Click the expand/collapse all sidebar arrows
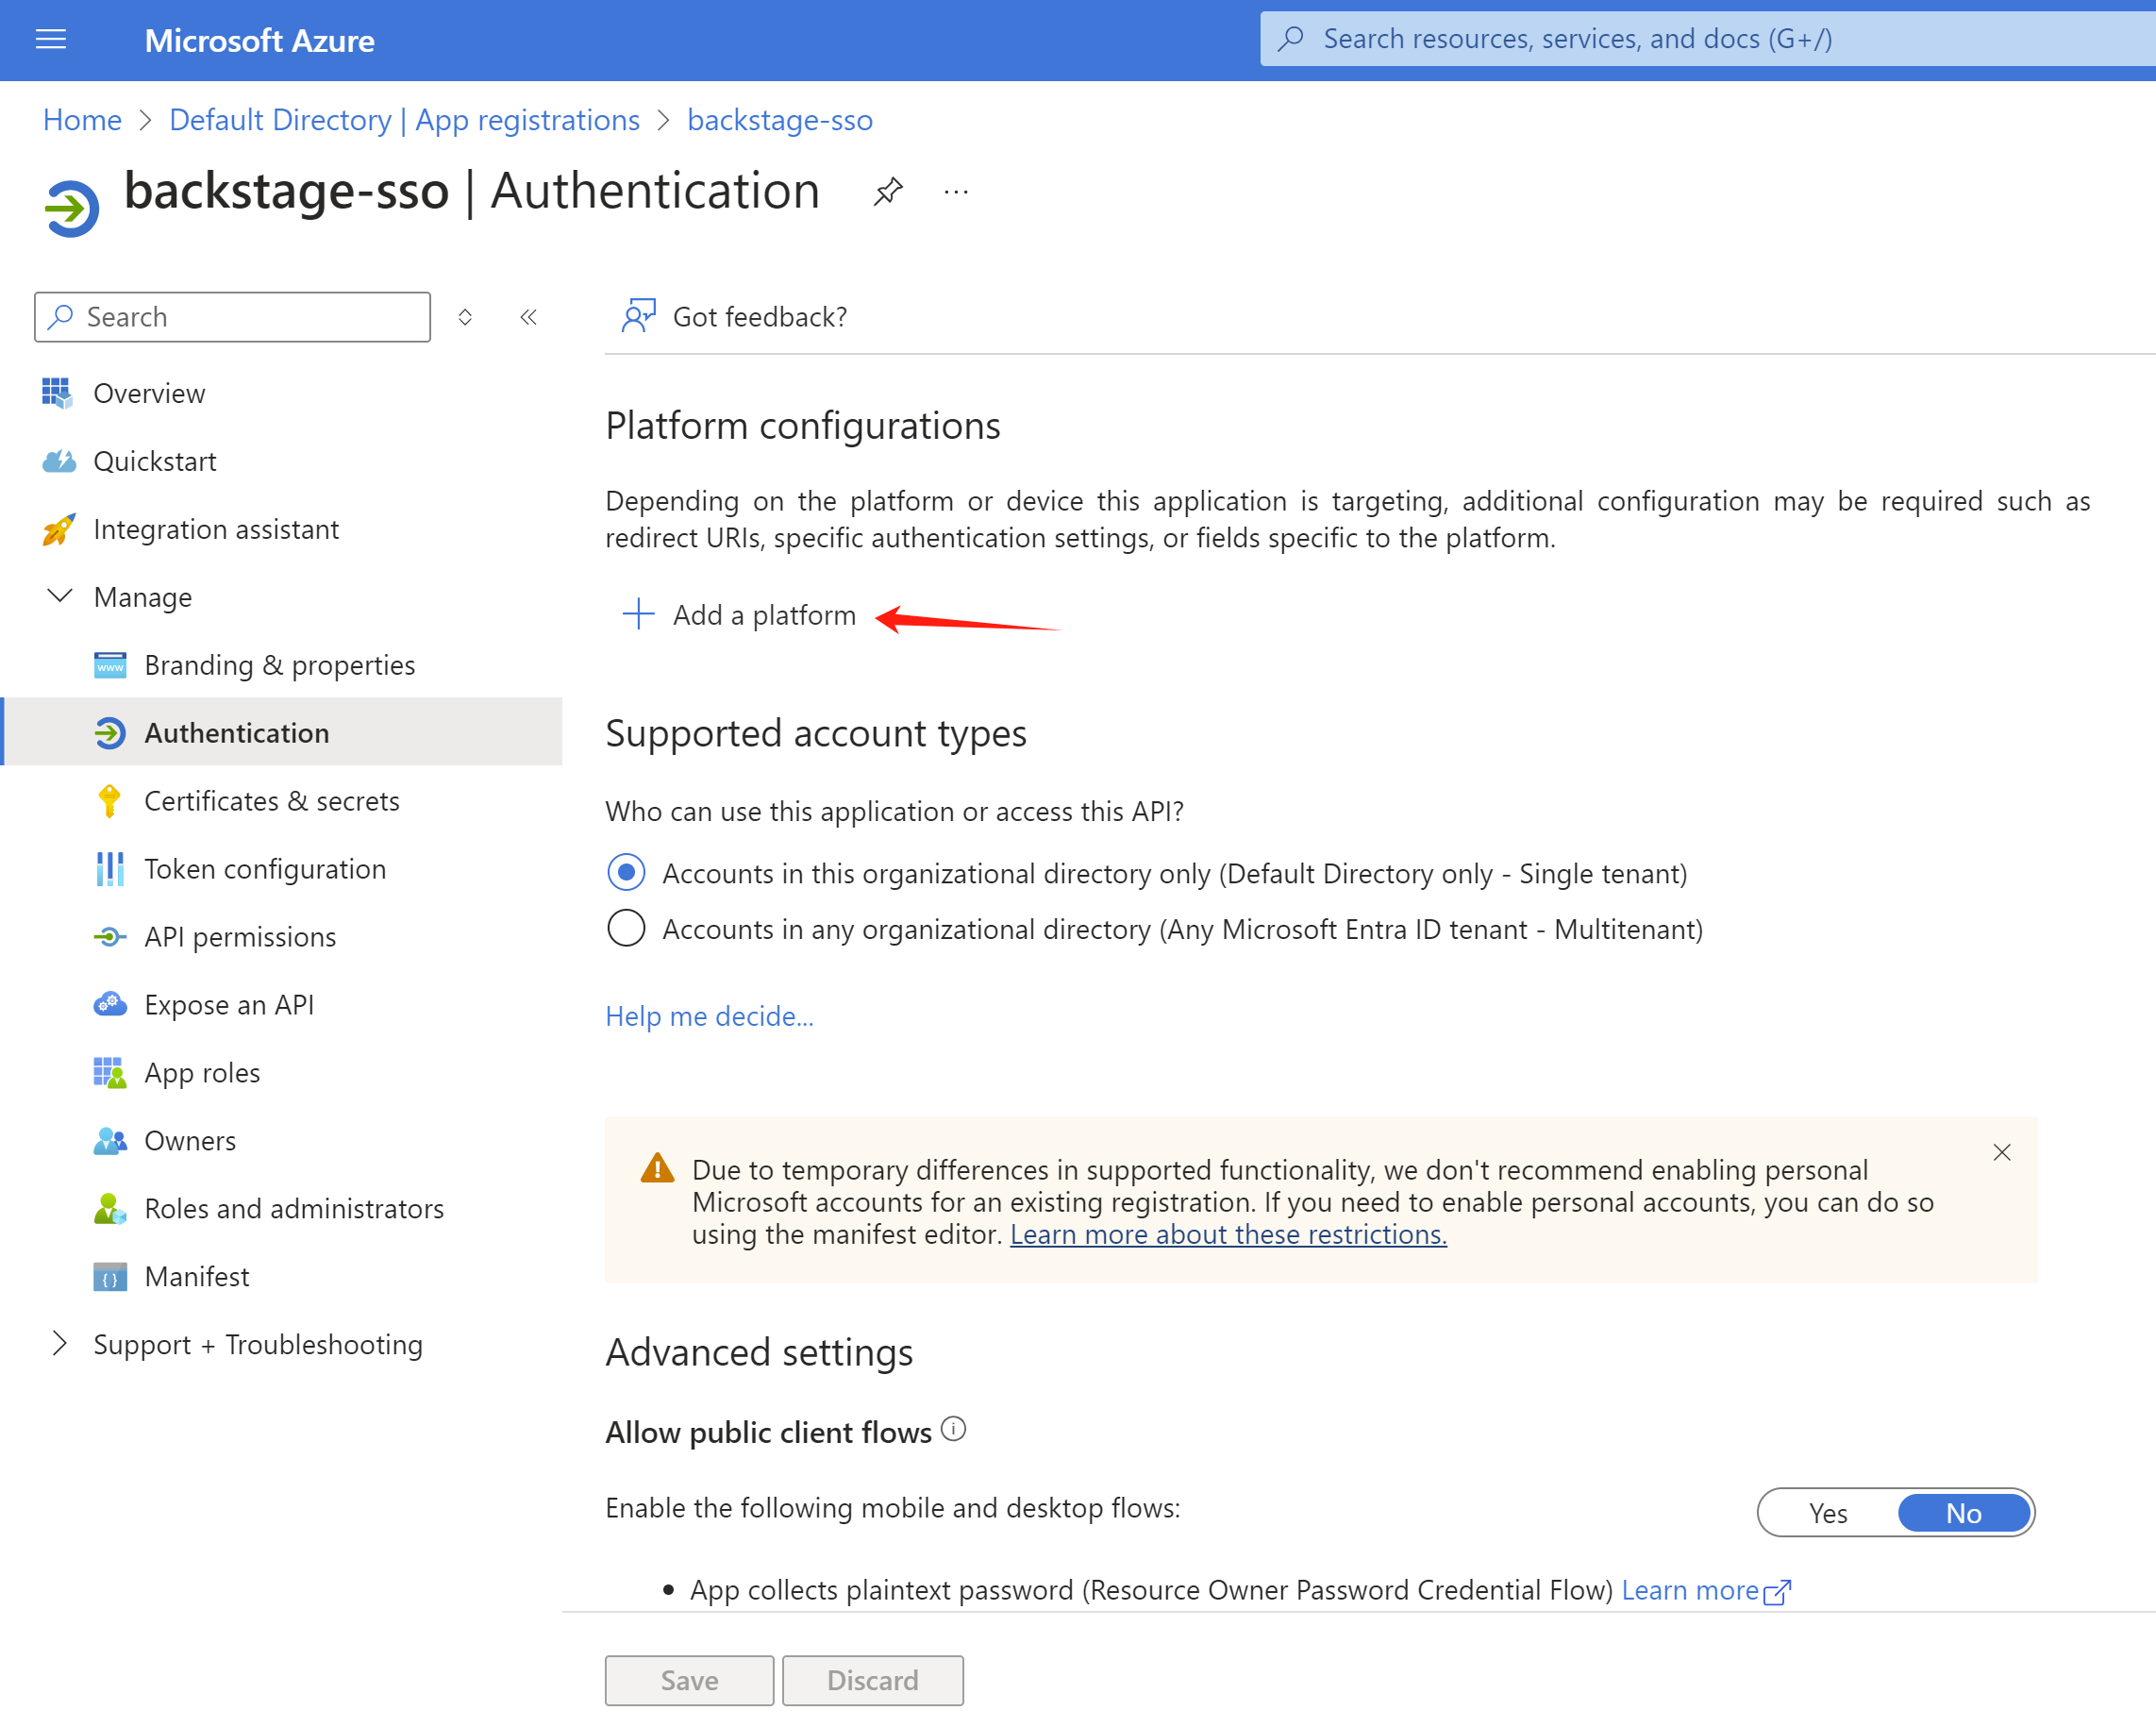This screenshot has height=1727, width=2156. click(465, 317)
